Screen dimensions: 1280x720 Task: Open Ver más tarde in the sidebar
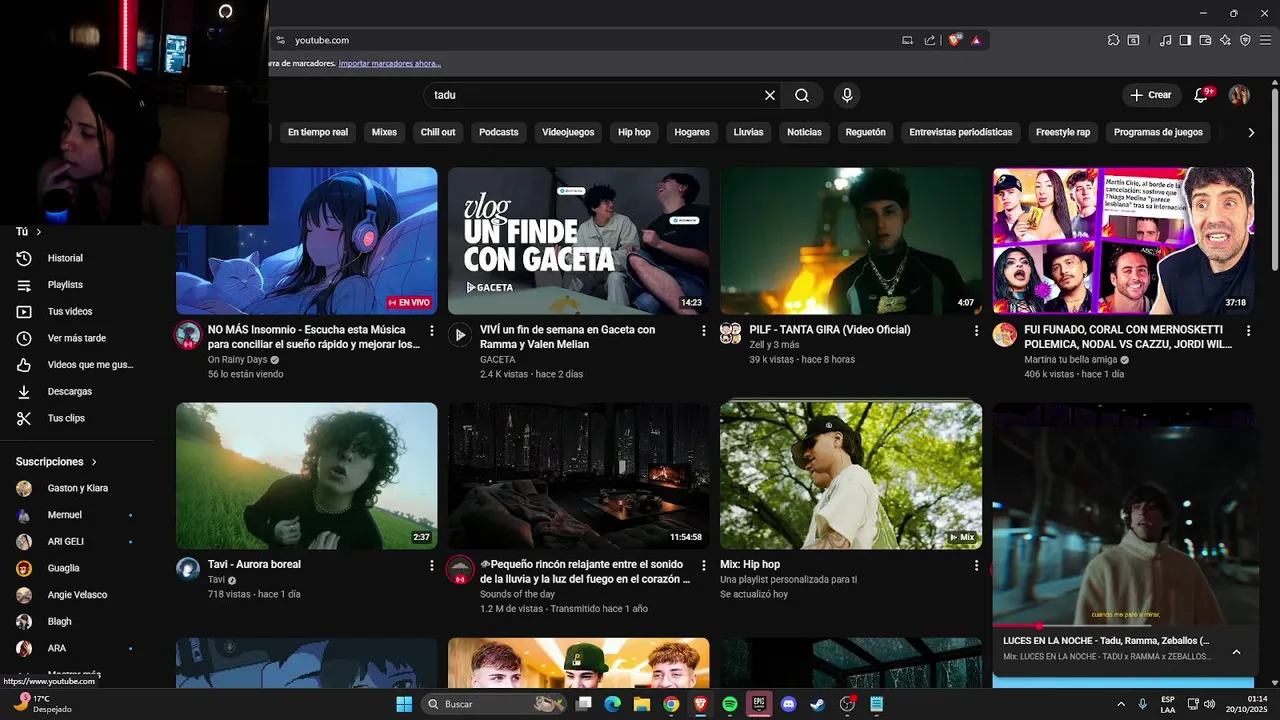[77, 338]
